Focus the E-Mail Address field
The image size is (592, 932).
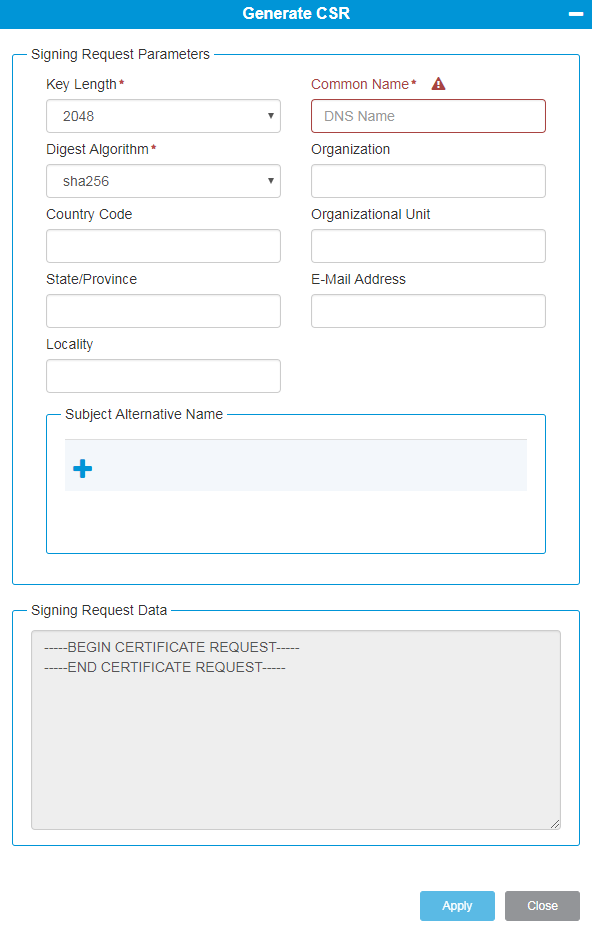pyautogui.click(x=428, y=311)
